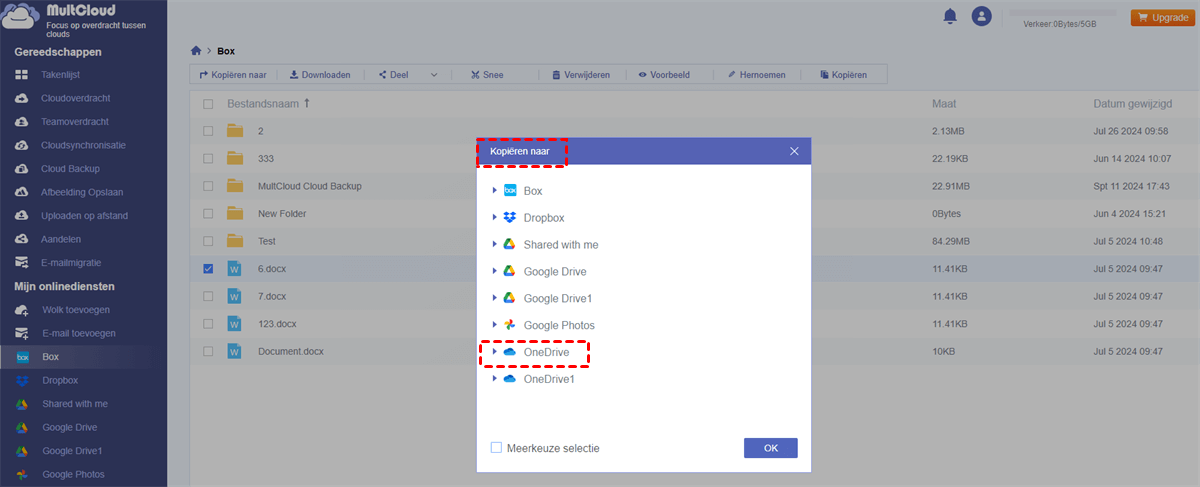Expand the Box tree node in dialog
1200x487 pixels.
coord(494,190)
